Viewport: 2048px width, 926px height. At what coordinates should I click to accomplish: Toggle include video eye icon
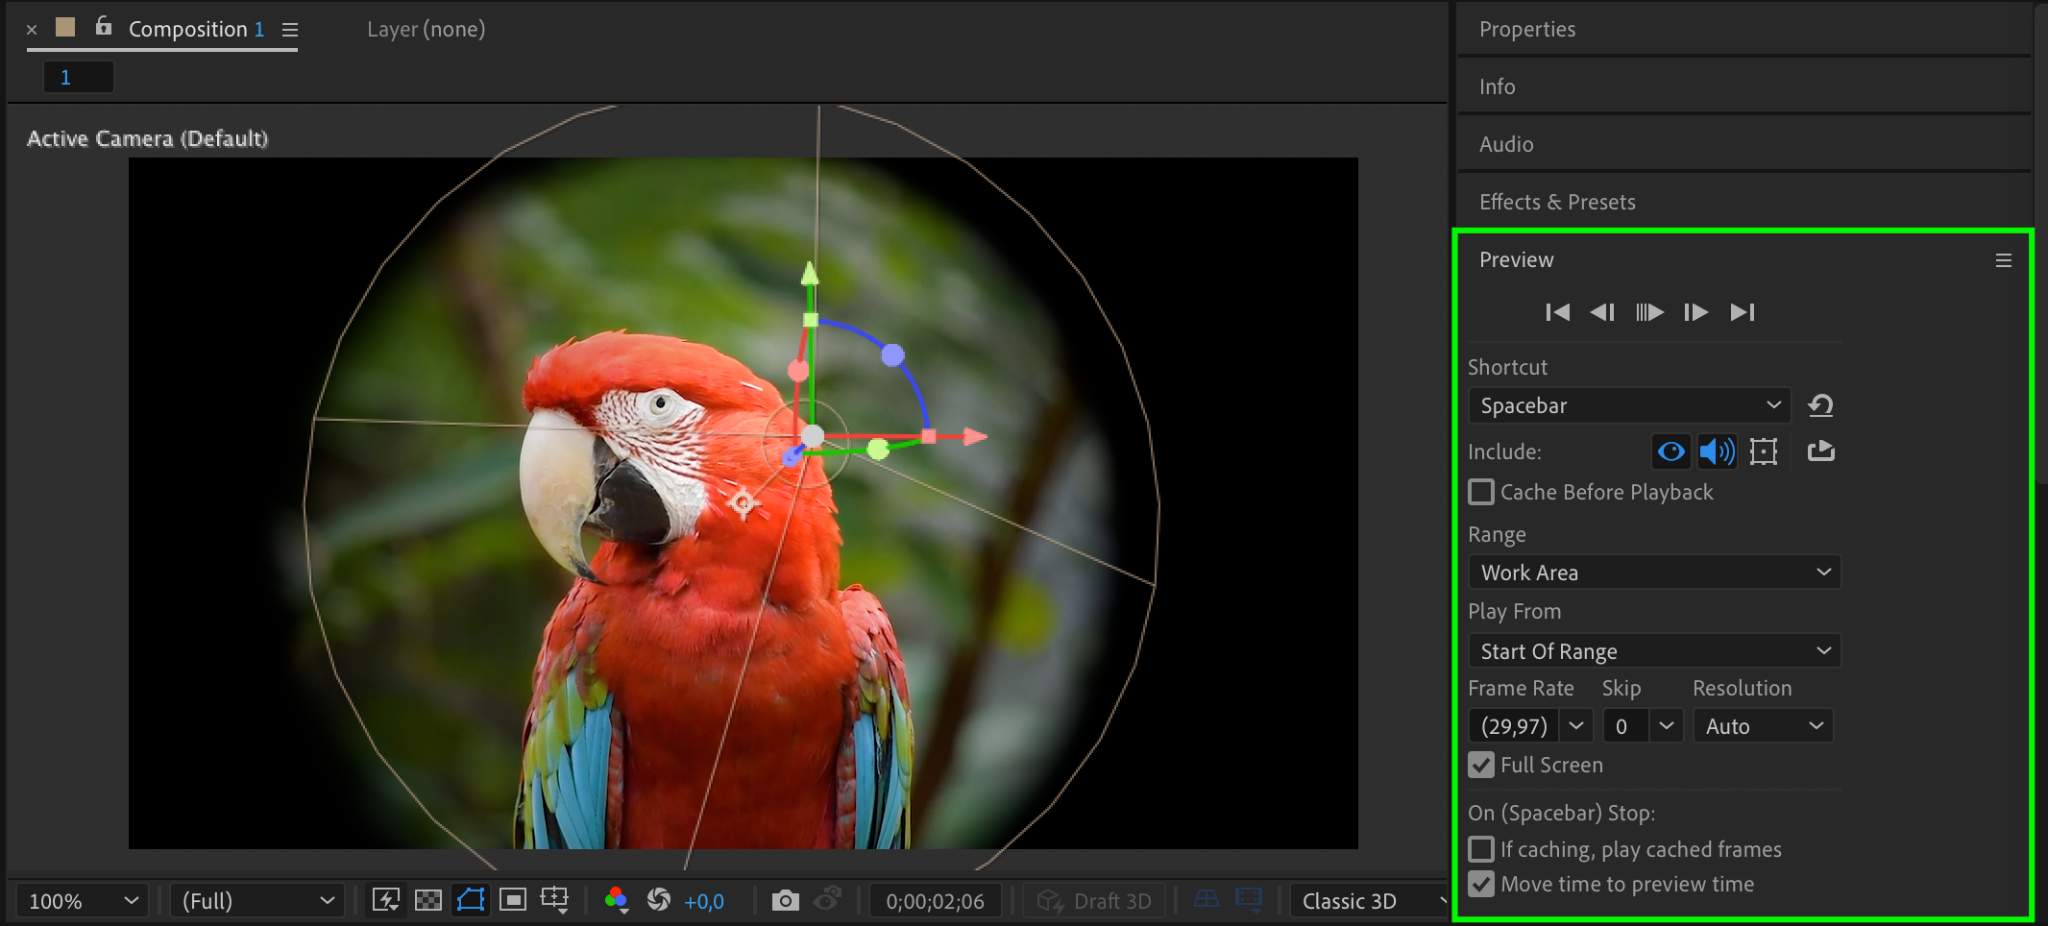1670,452
